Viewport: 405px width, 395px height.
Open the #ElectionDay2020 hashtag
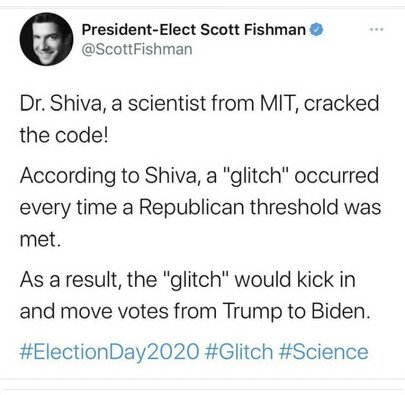tap(109, 352)
